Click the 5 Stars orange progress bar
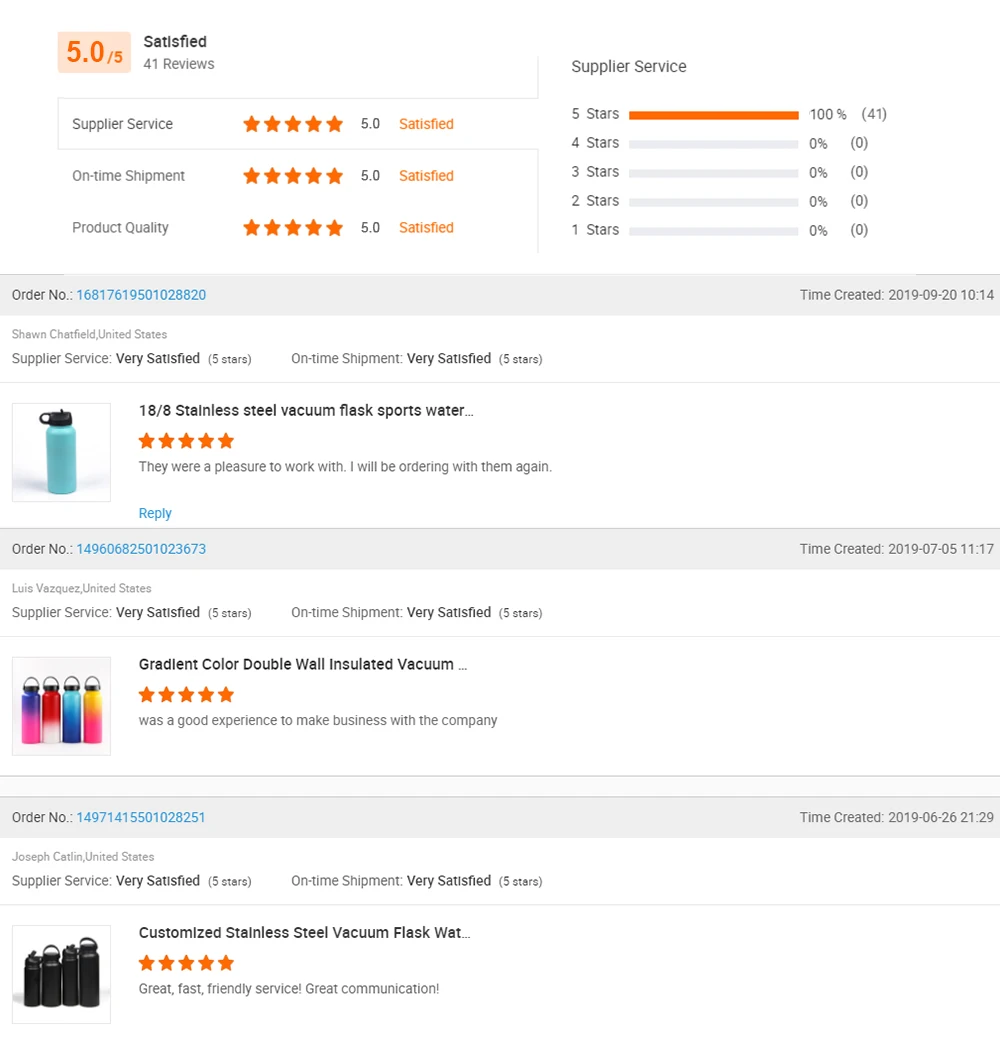This screenshot has height=1038, width=1000. pos(713,115)
